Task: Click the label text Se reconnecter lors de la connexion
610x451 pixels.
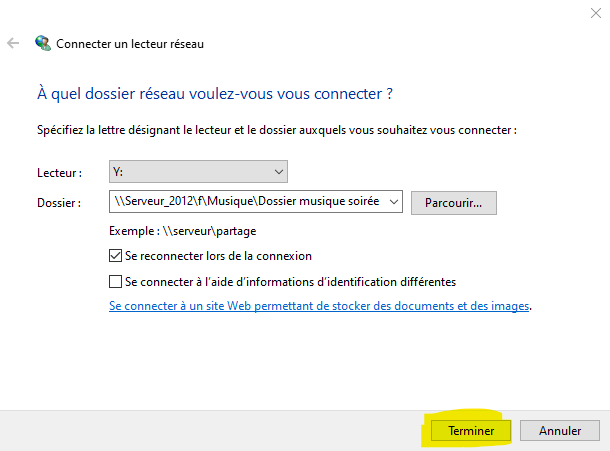Action: (x=218, y=256)
